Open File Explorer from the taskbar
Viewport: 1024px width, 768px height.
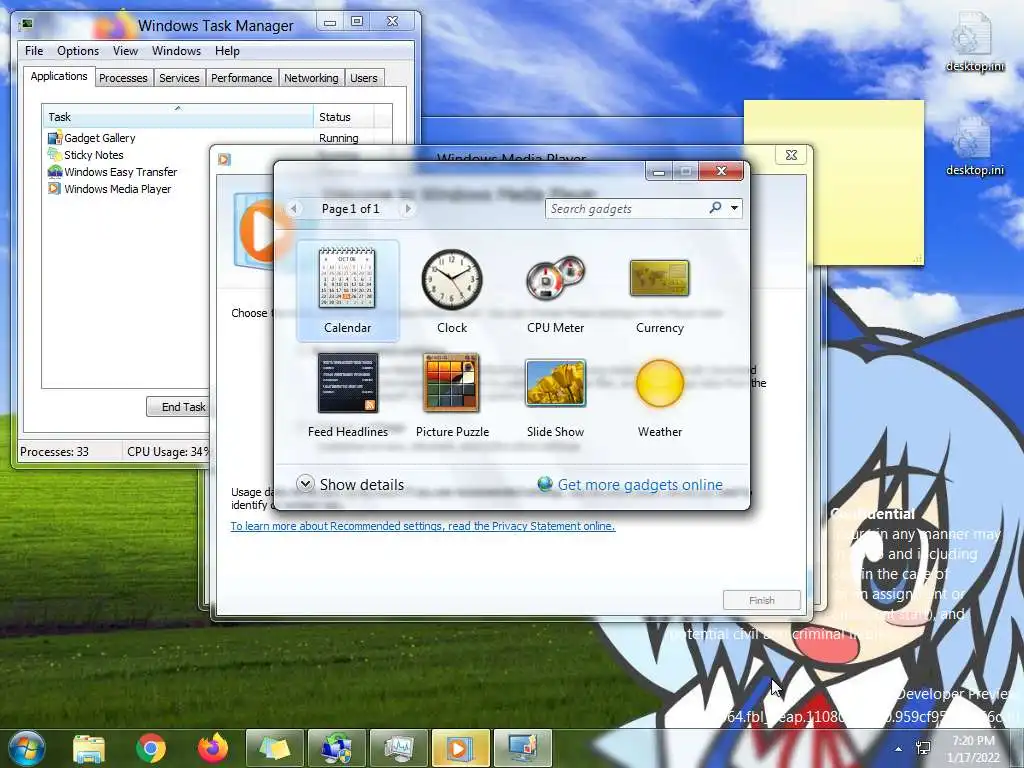(89, 748)
